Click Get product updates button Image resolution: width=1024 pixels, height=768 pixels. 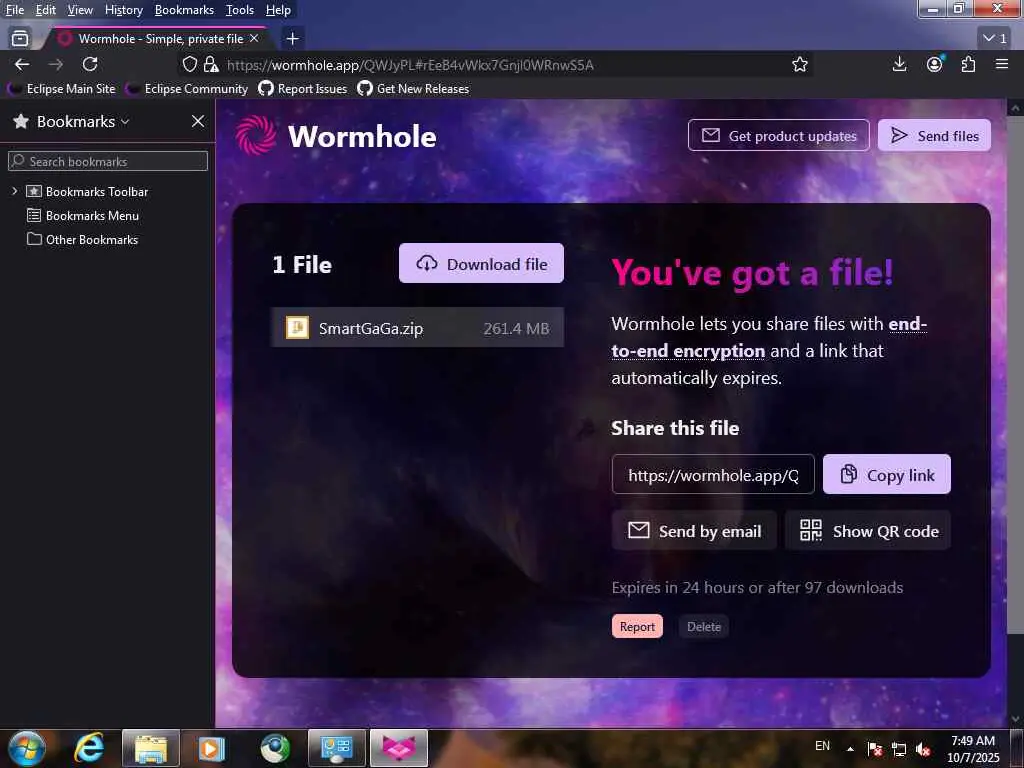tap(778, 135)
